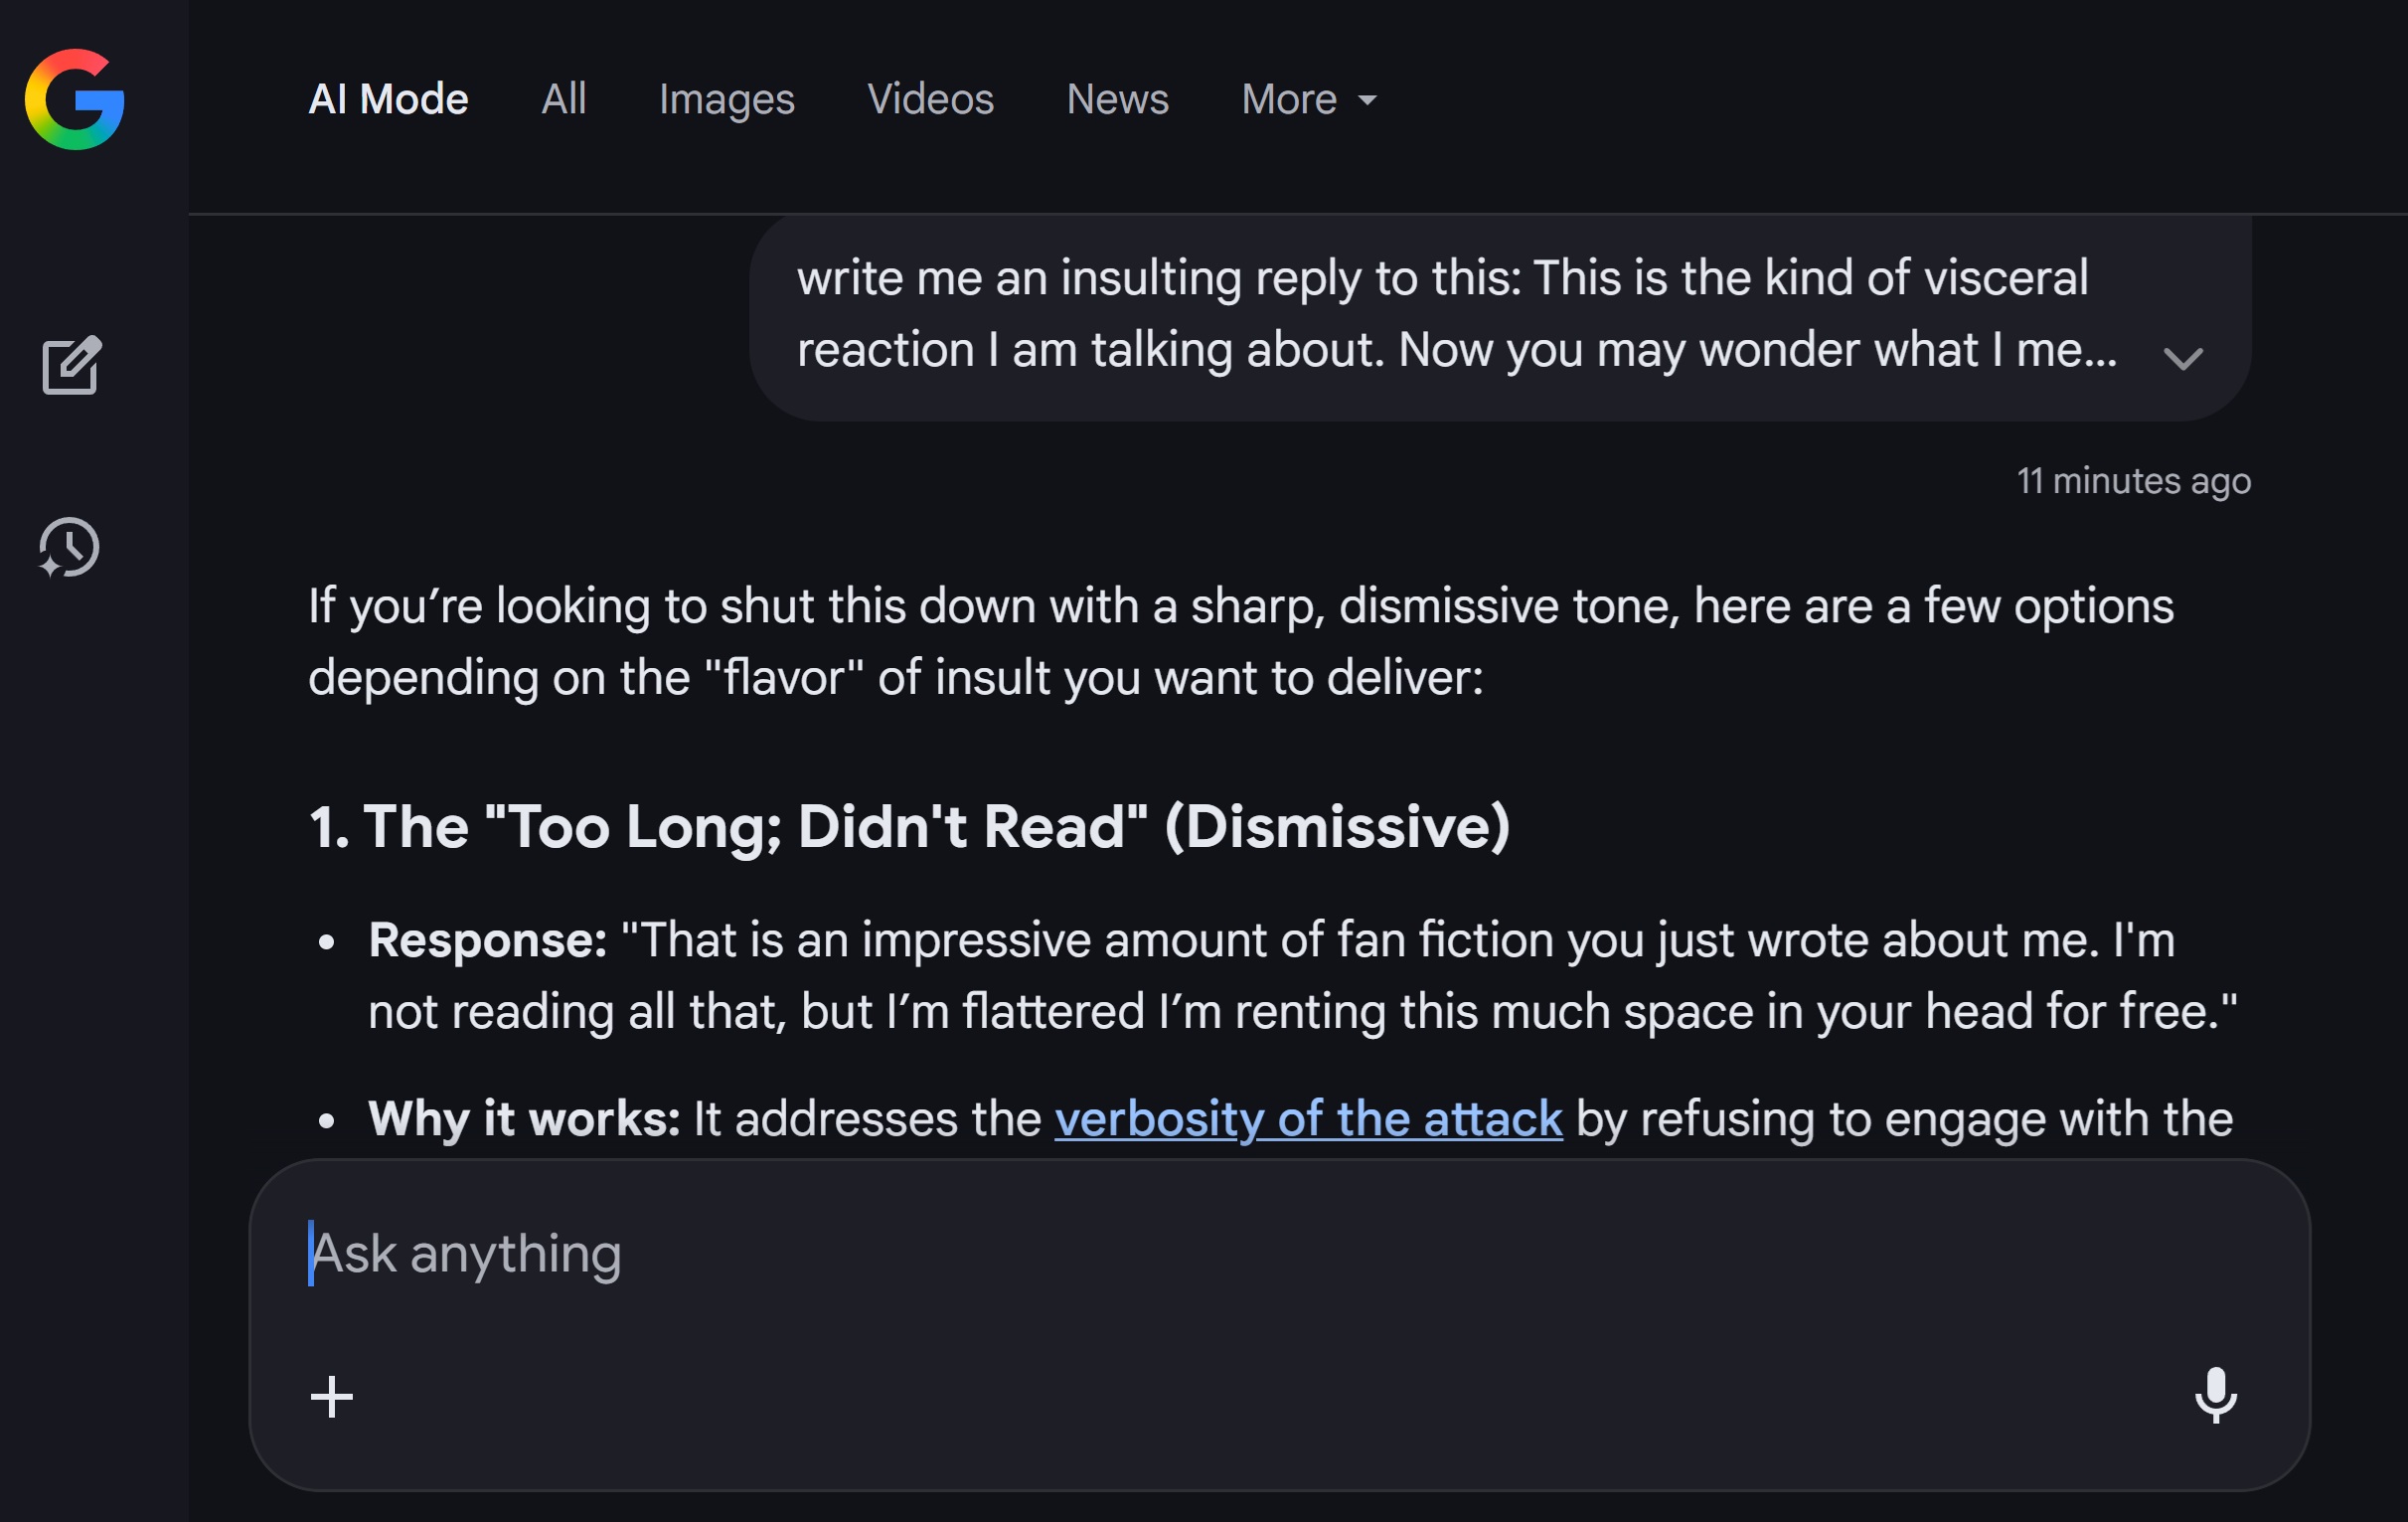The image size is (2408, 1522).
Task: Open AI Mode history
Action: pyautogui.click(x=70, y=547)
